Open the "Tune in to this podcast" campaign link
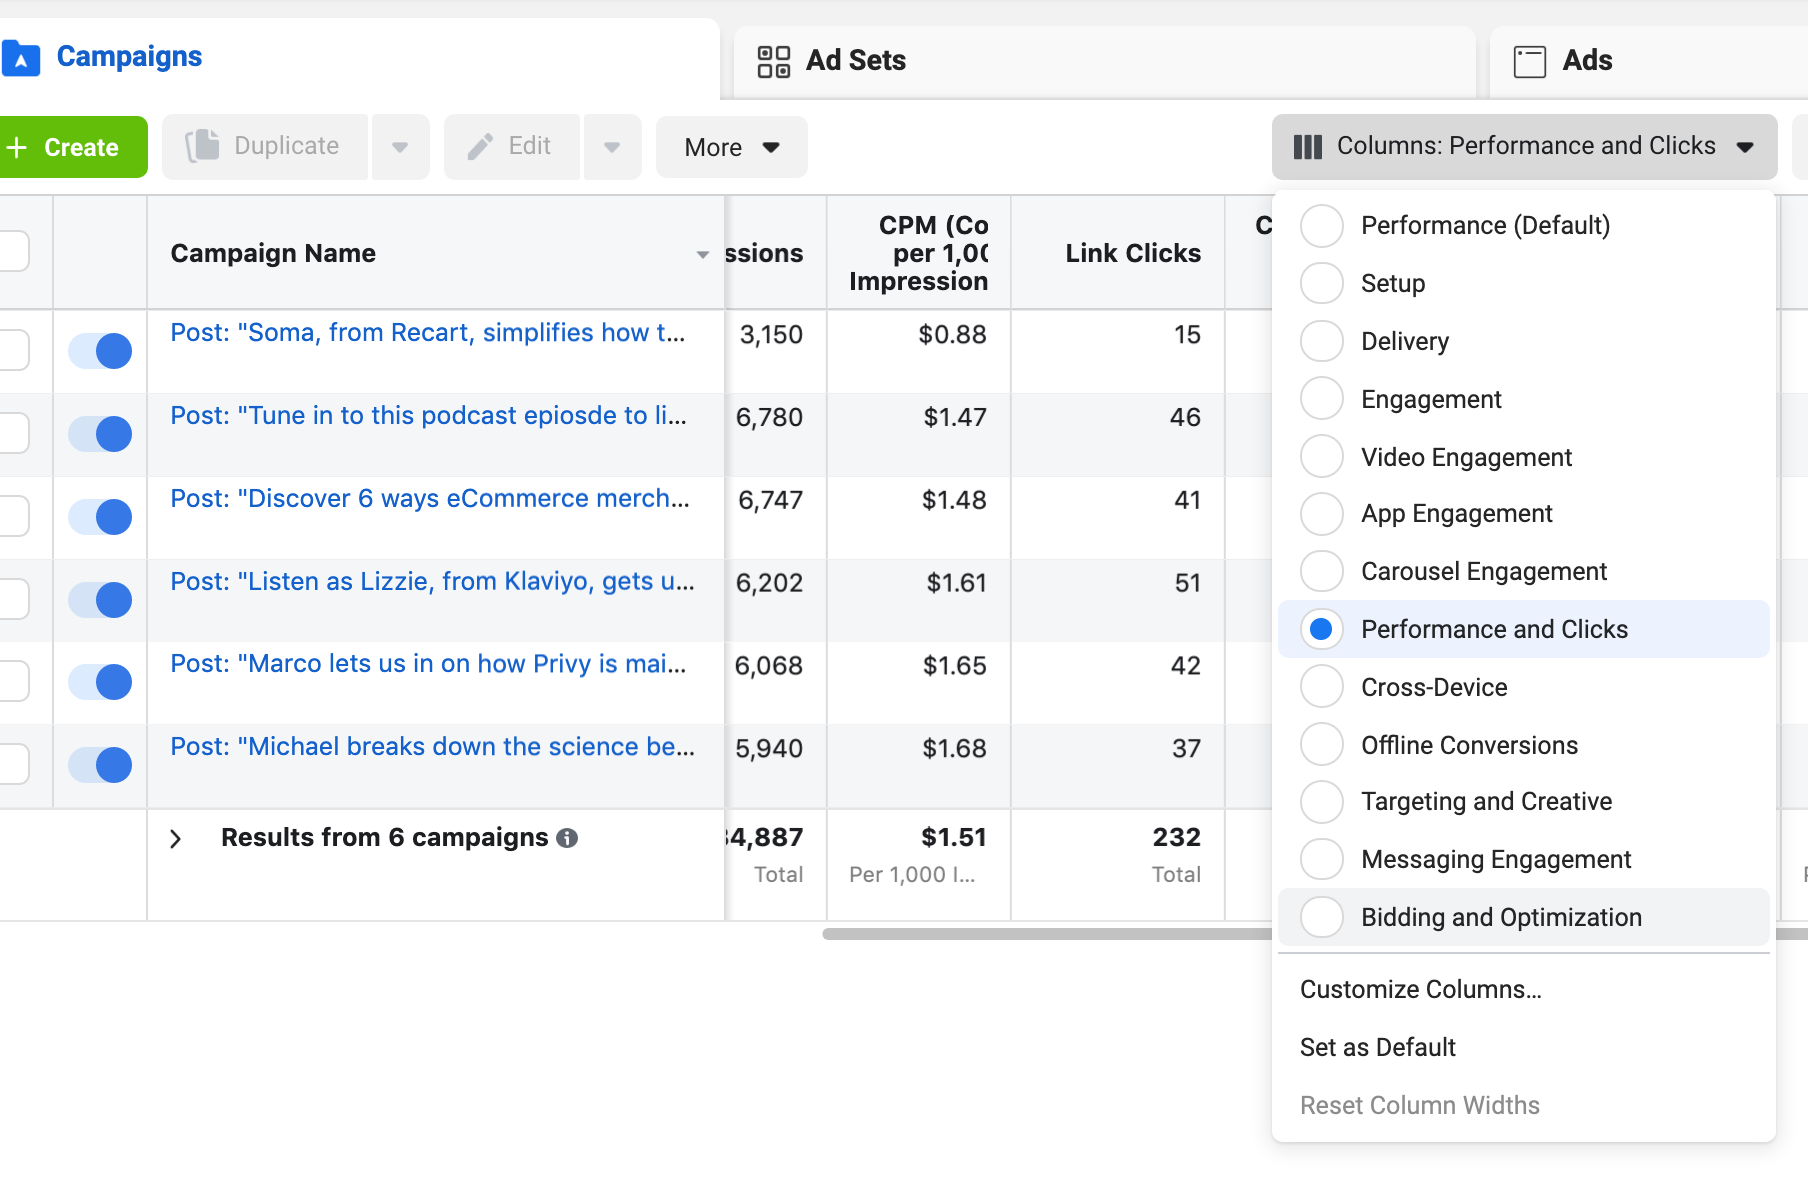 click(428, 415)
